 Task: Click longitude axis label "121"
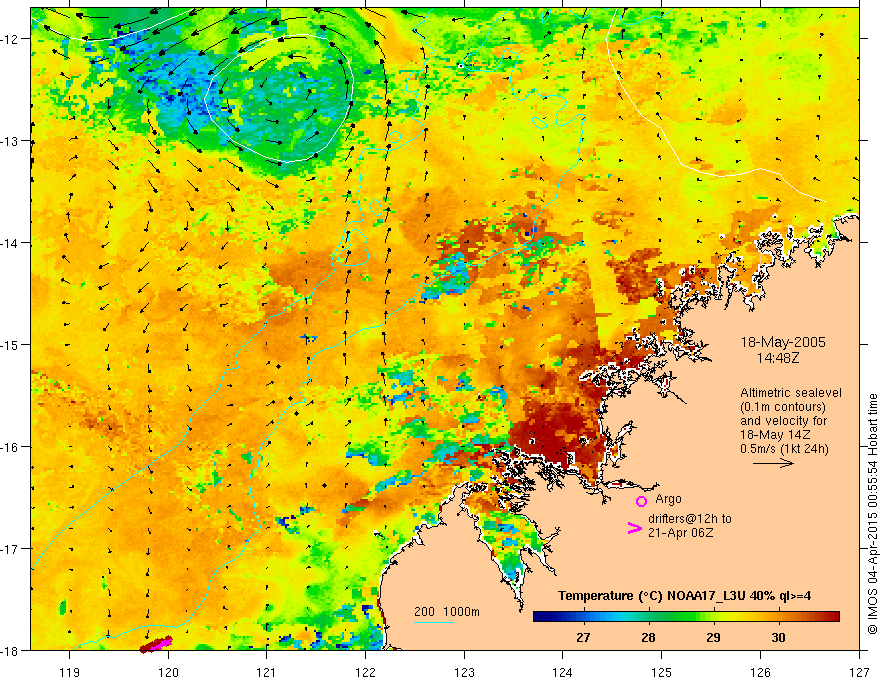(x=267, y=672)
